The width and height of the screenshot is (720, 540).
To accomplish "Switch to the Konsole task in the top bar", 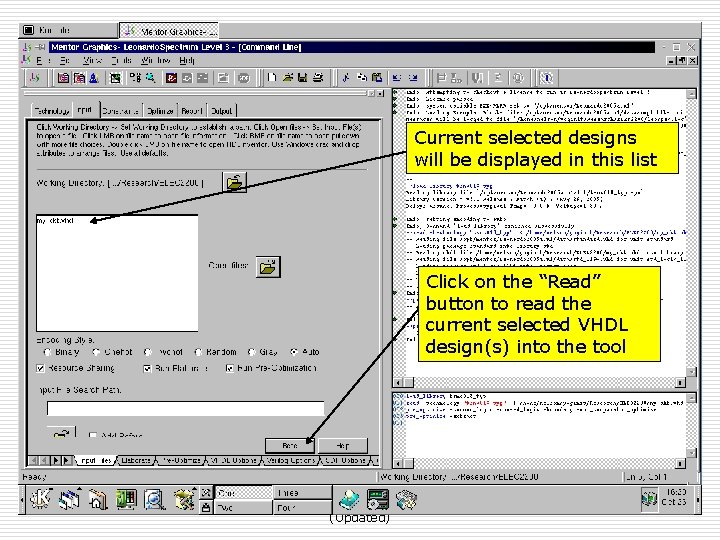I will [69, 30].
